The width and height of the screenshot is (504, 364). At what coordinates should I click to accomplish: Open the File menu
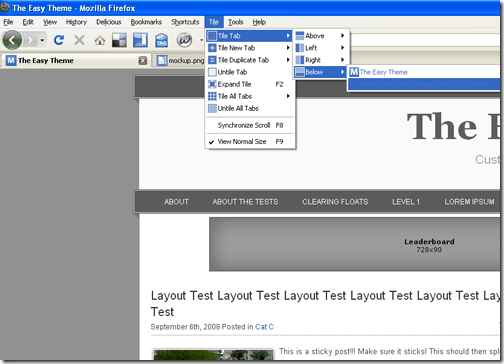tap(8, 22)
